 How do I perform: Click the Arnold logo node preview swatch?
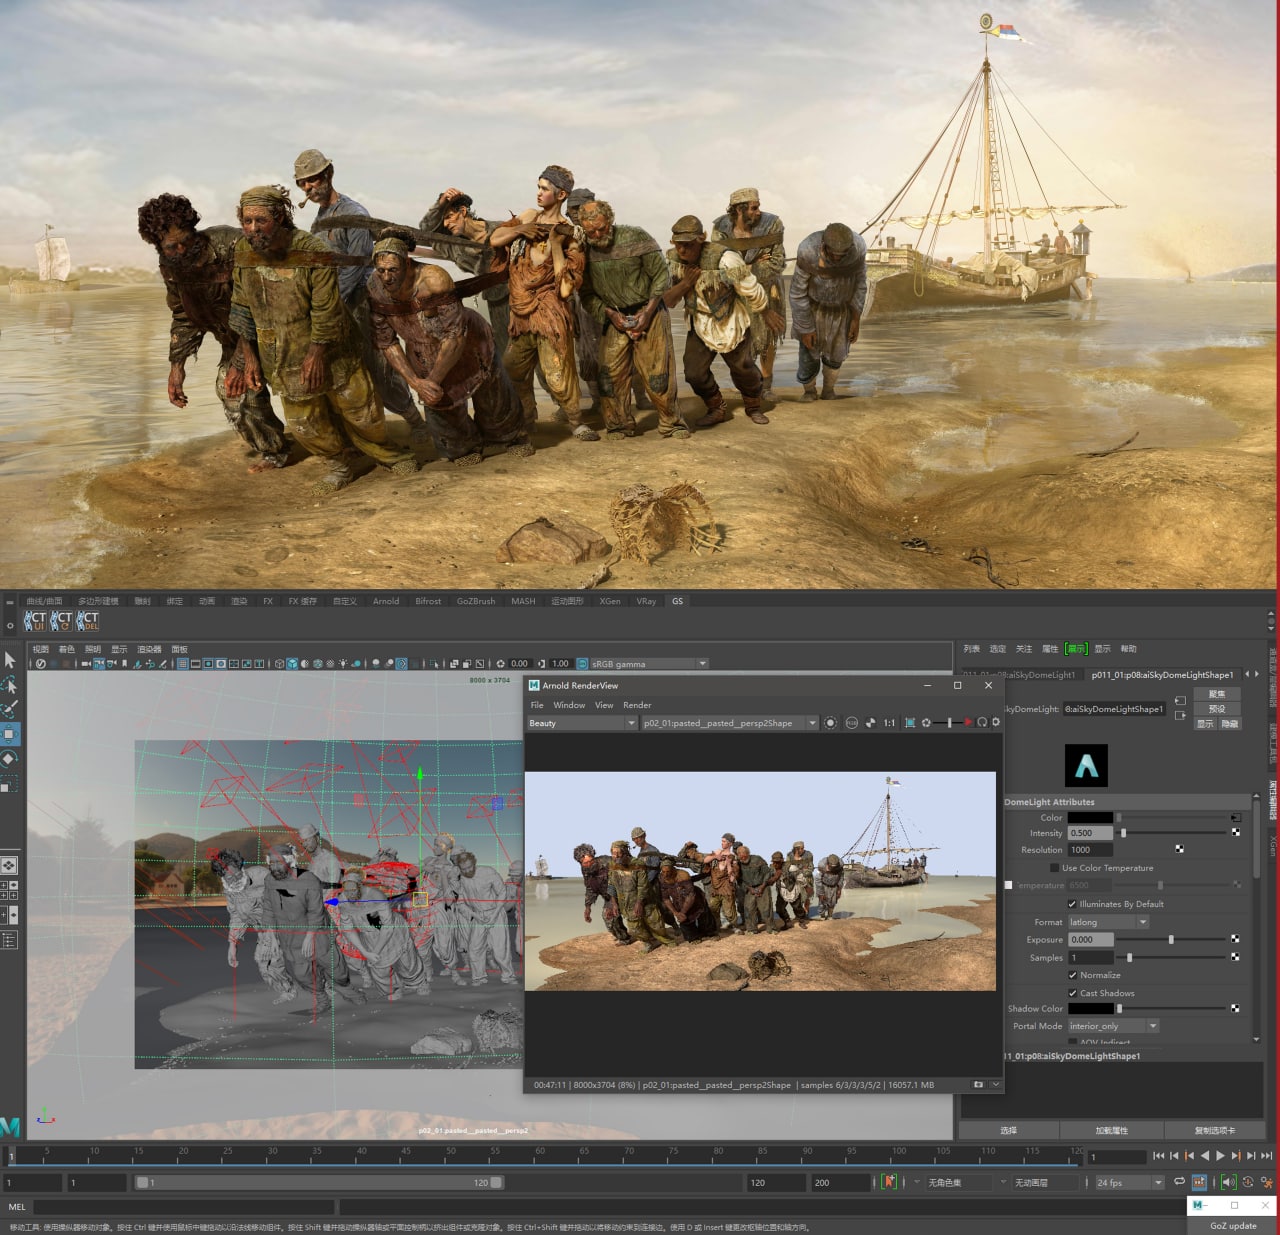click(x=1086, y=766)
